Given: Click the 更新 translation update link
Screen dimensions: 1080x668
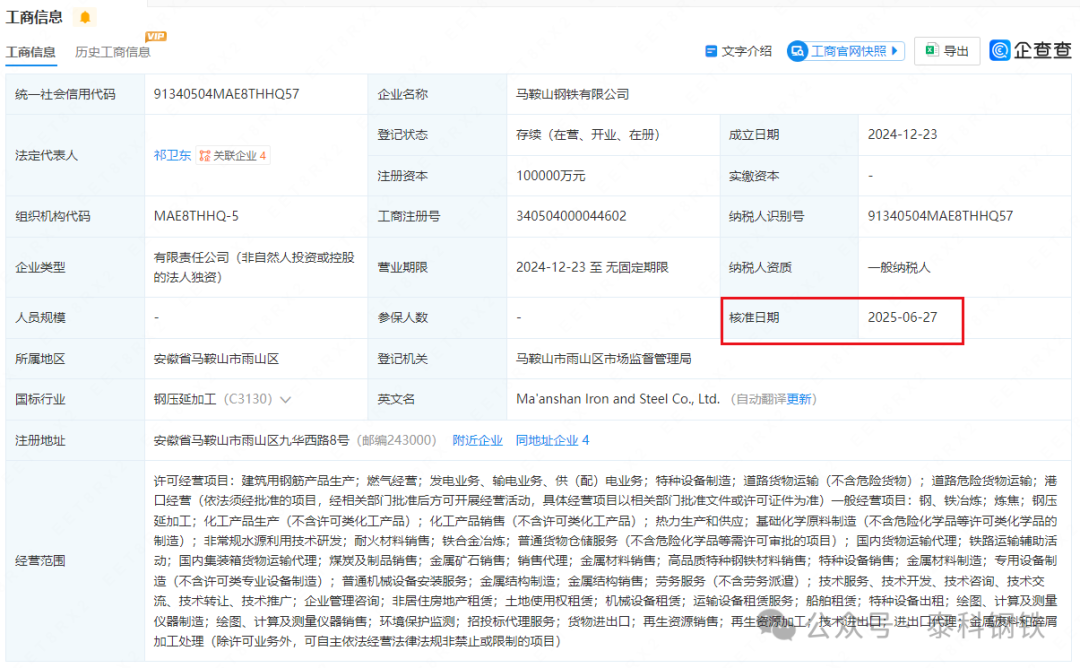Looking at the screenshot, I should pos(800,399).
